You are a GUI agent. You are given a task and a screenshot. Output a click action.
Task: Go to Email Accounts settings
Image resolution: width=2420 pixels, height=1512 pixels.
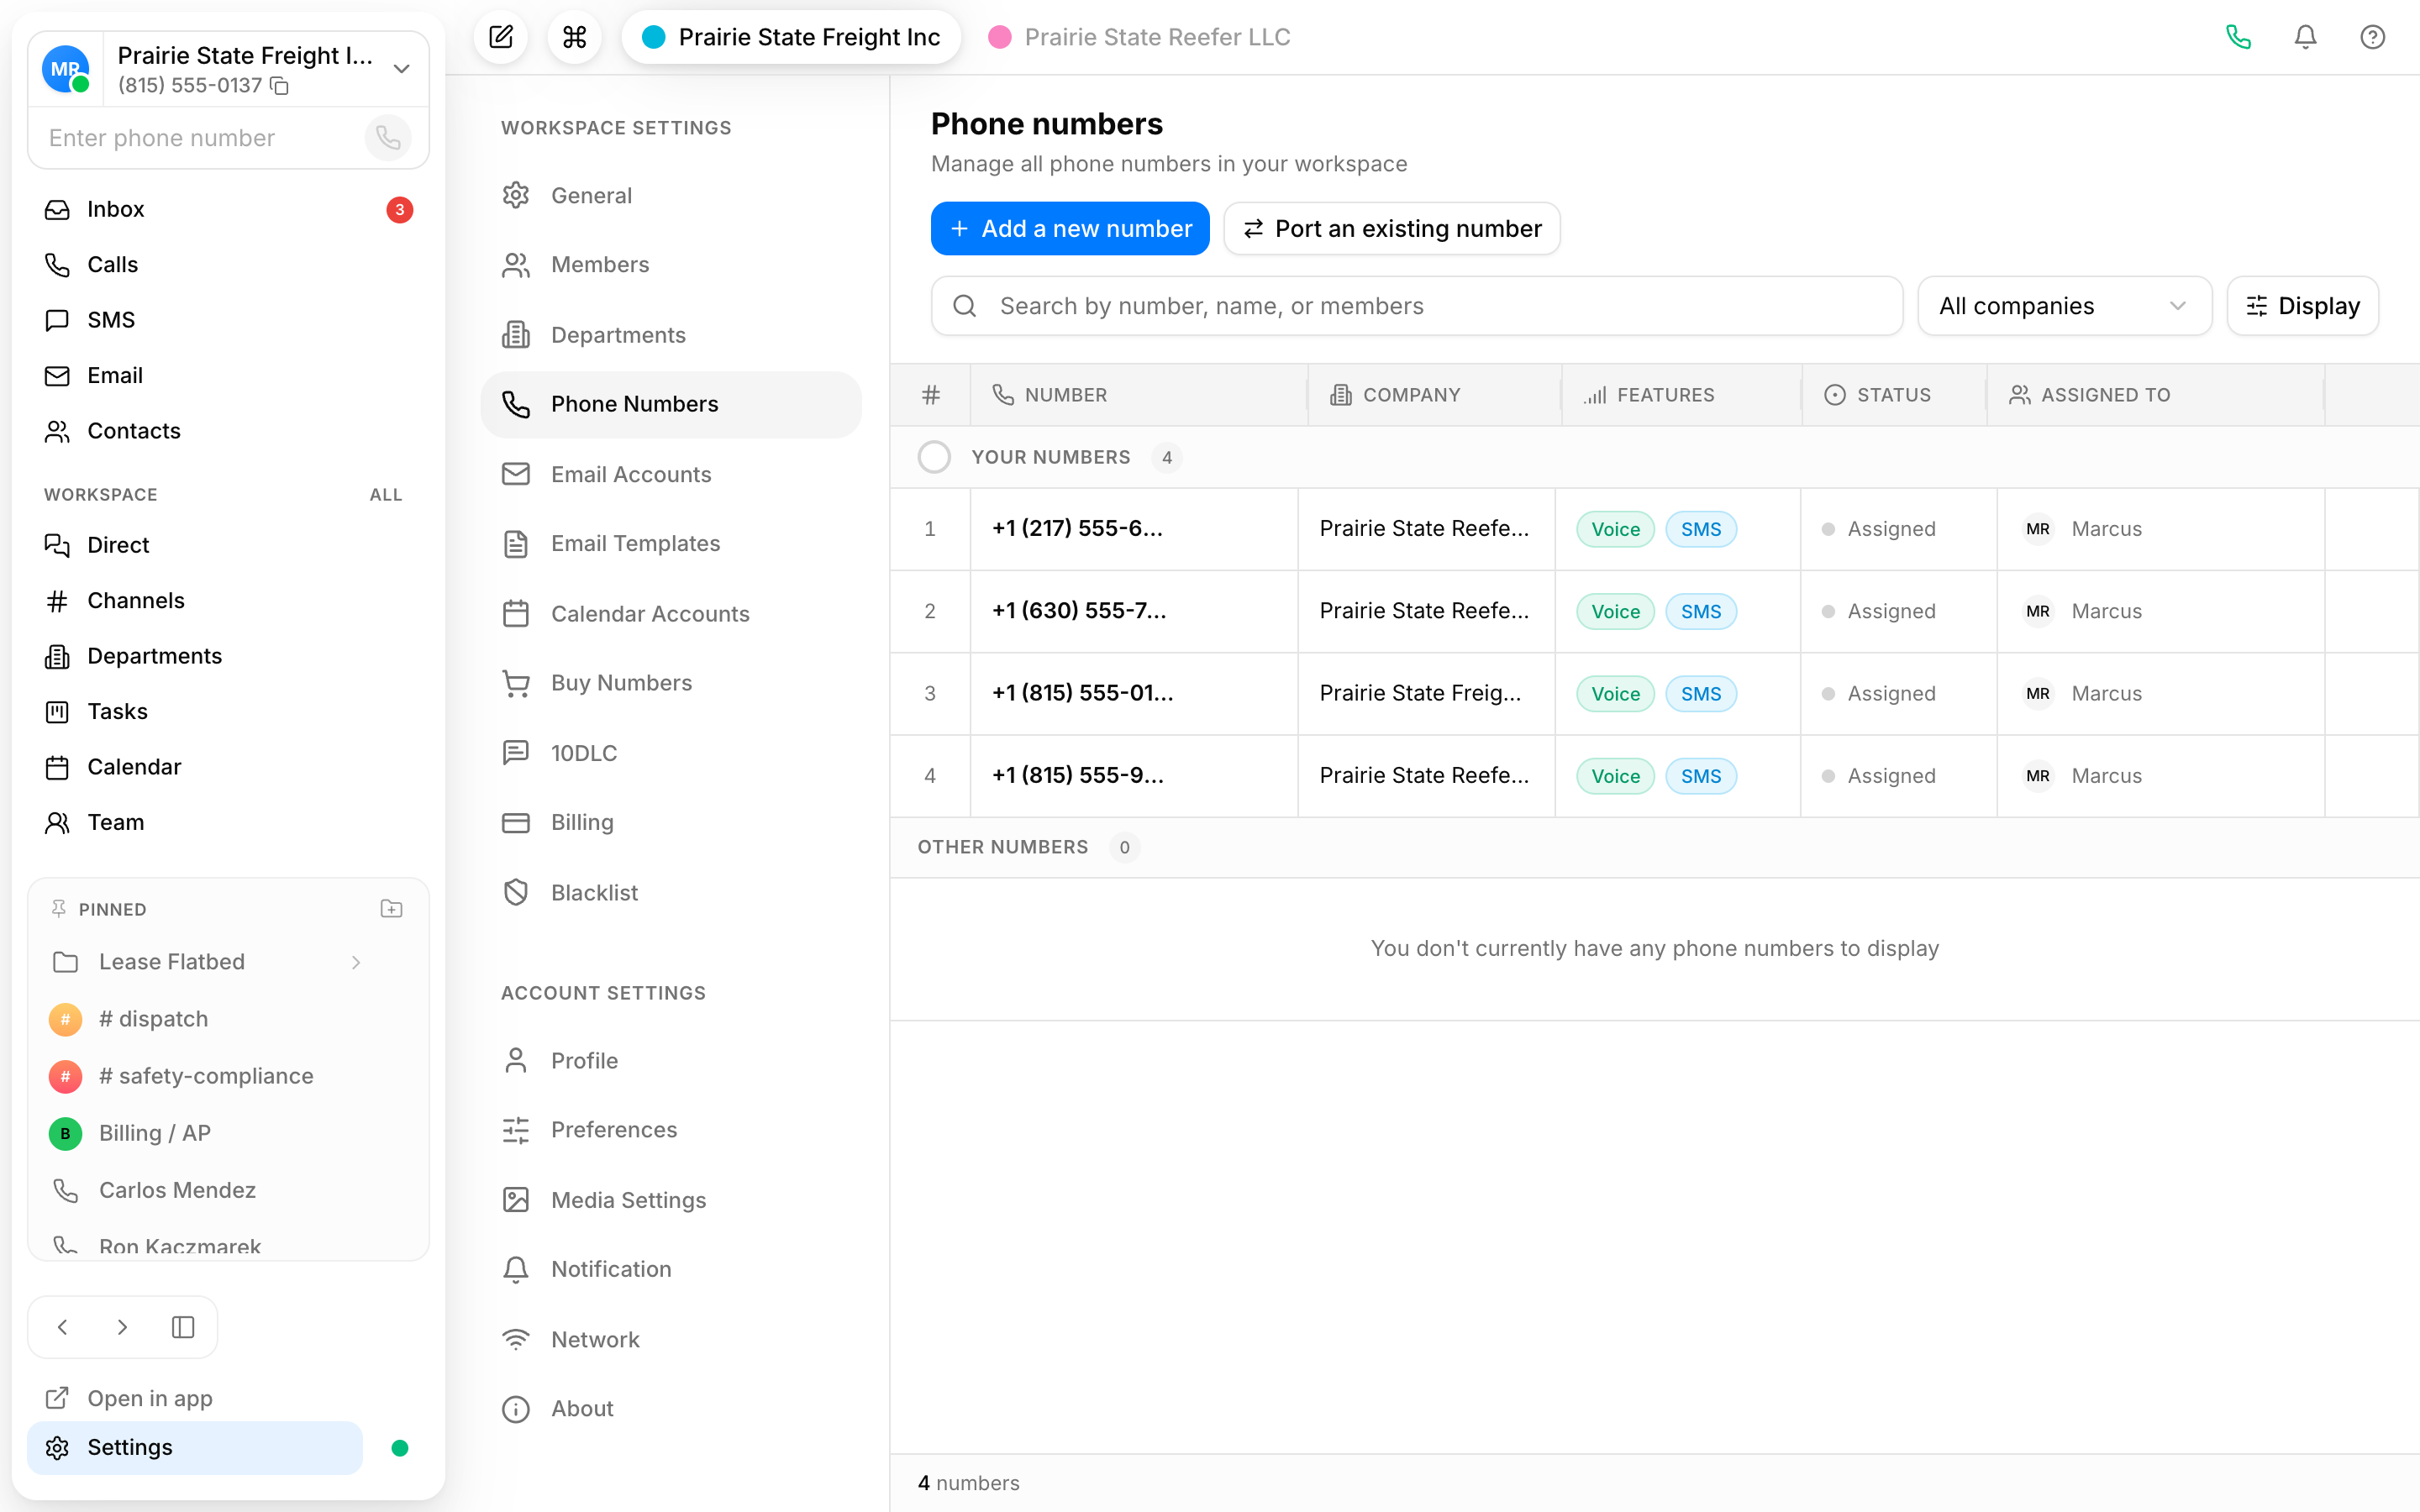[671, 474]
